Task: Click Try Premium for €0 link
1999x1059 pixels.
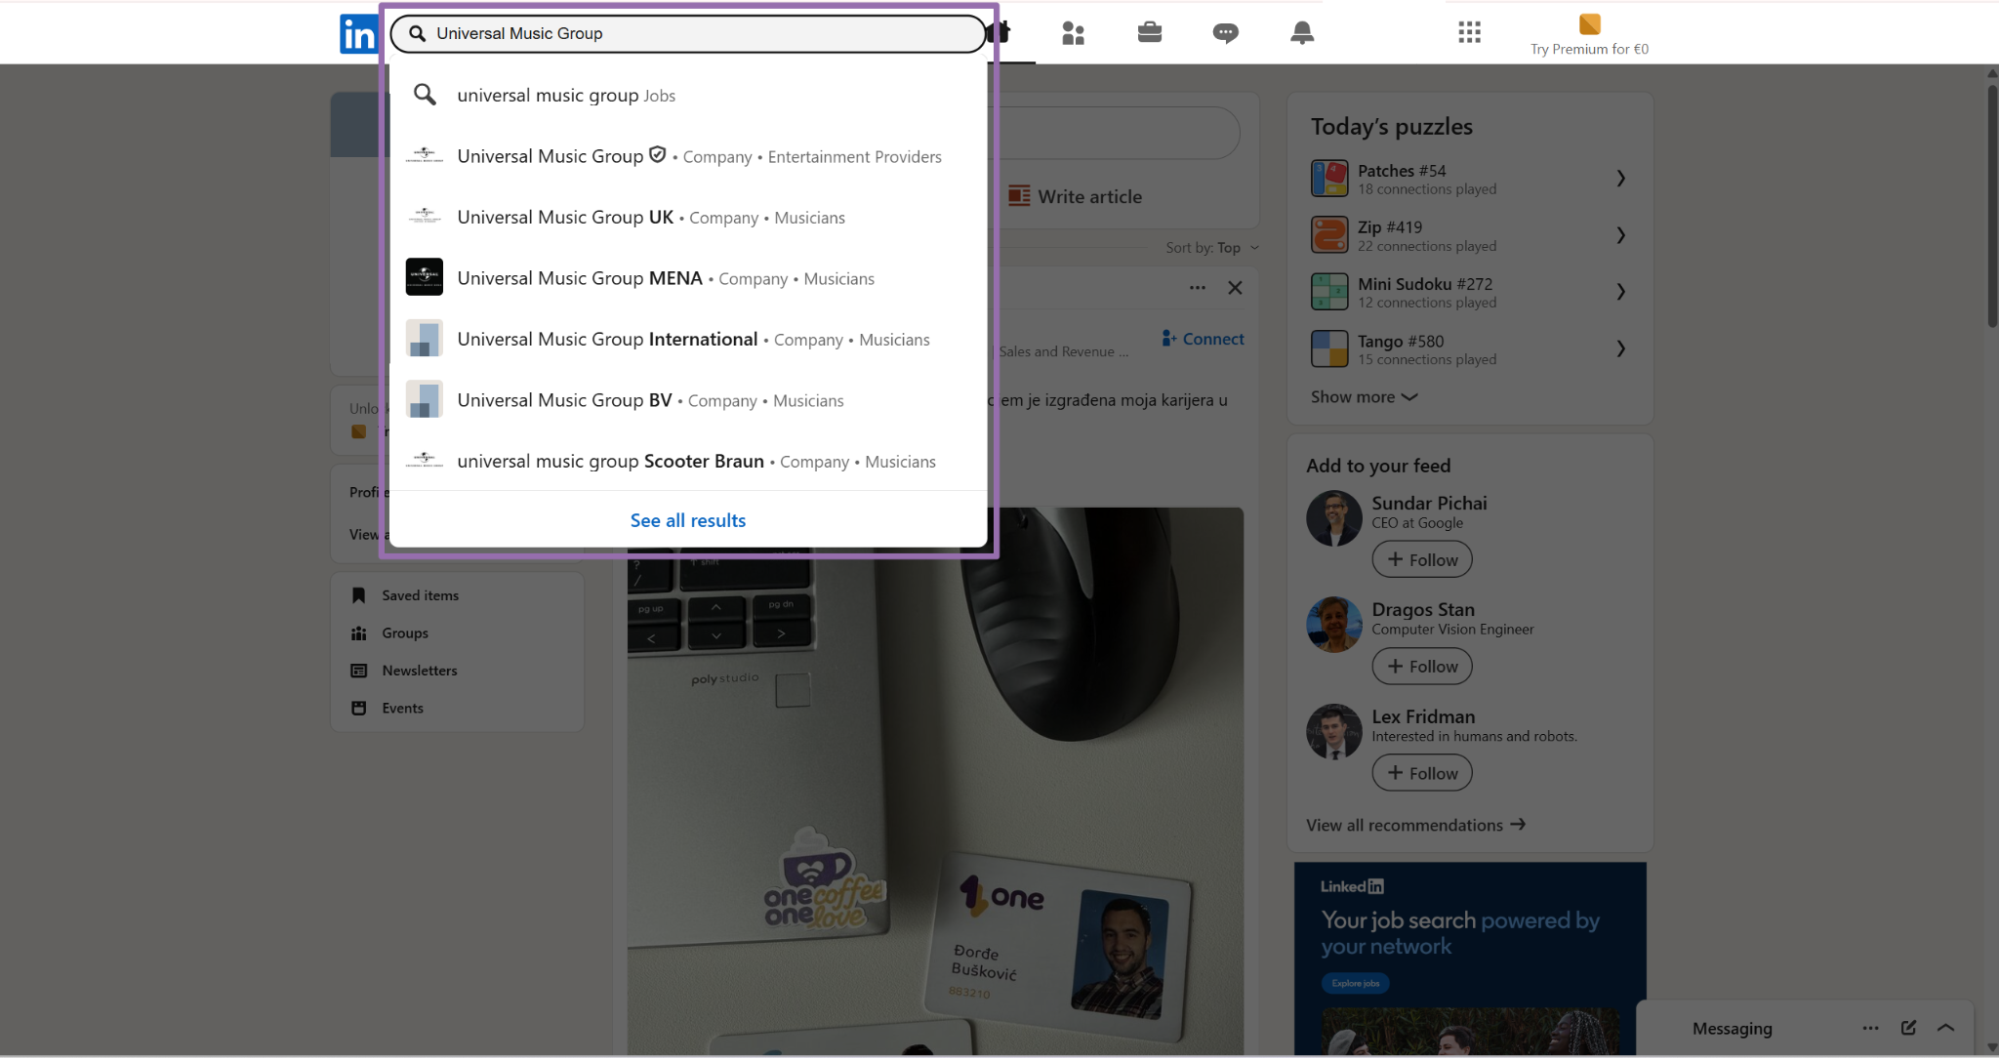Action: [x=1589, y=49]
